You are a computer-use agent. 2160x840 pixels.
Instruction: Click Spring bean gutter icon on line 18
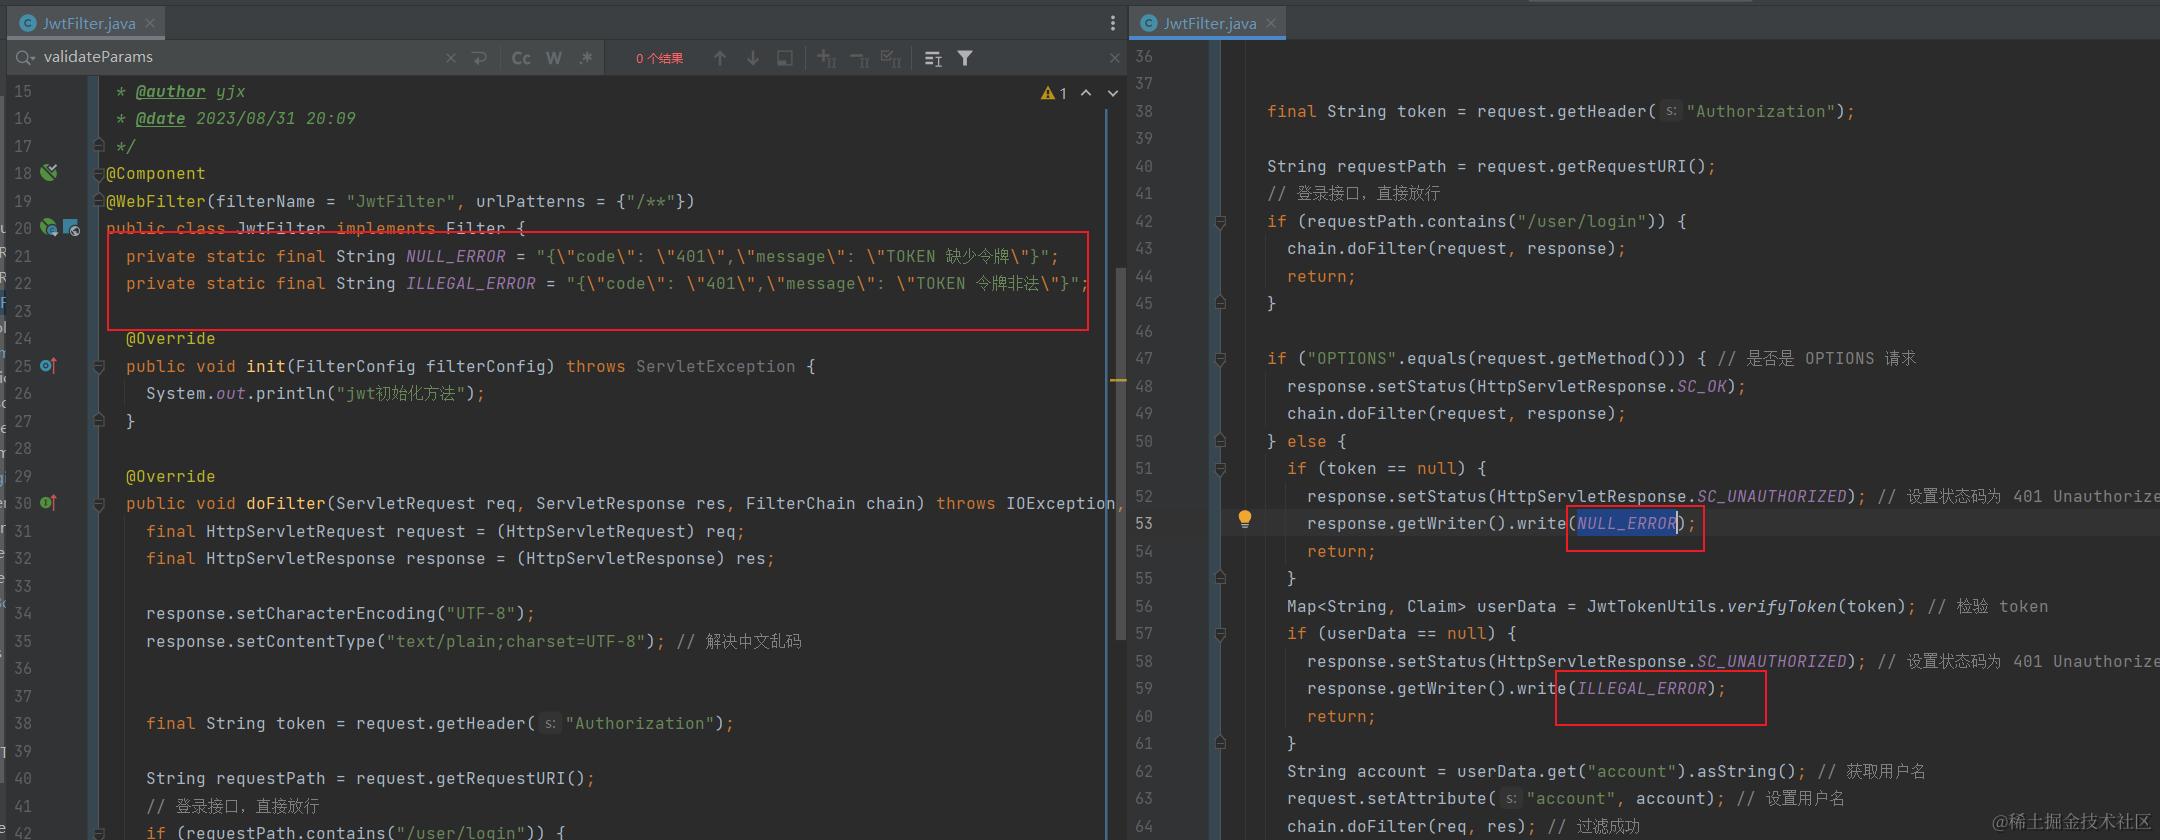[48, 173]
